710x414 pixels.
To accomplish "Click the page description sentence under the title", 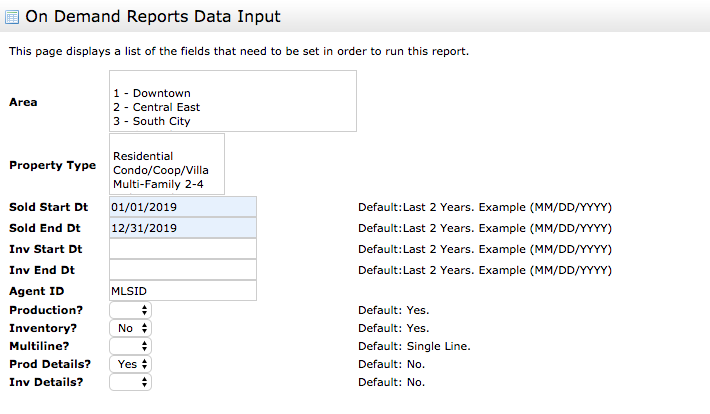I will click(239, 51).
